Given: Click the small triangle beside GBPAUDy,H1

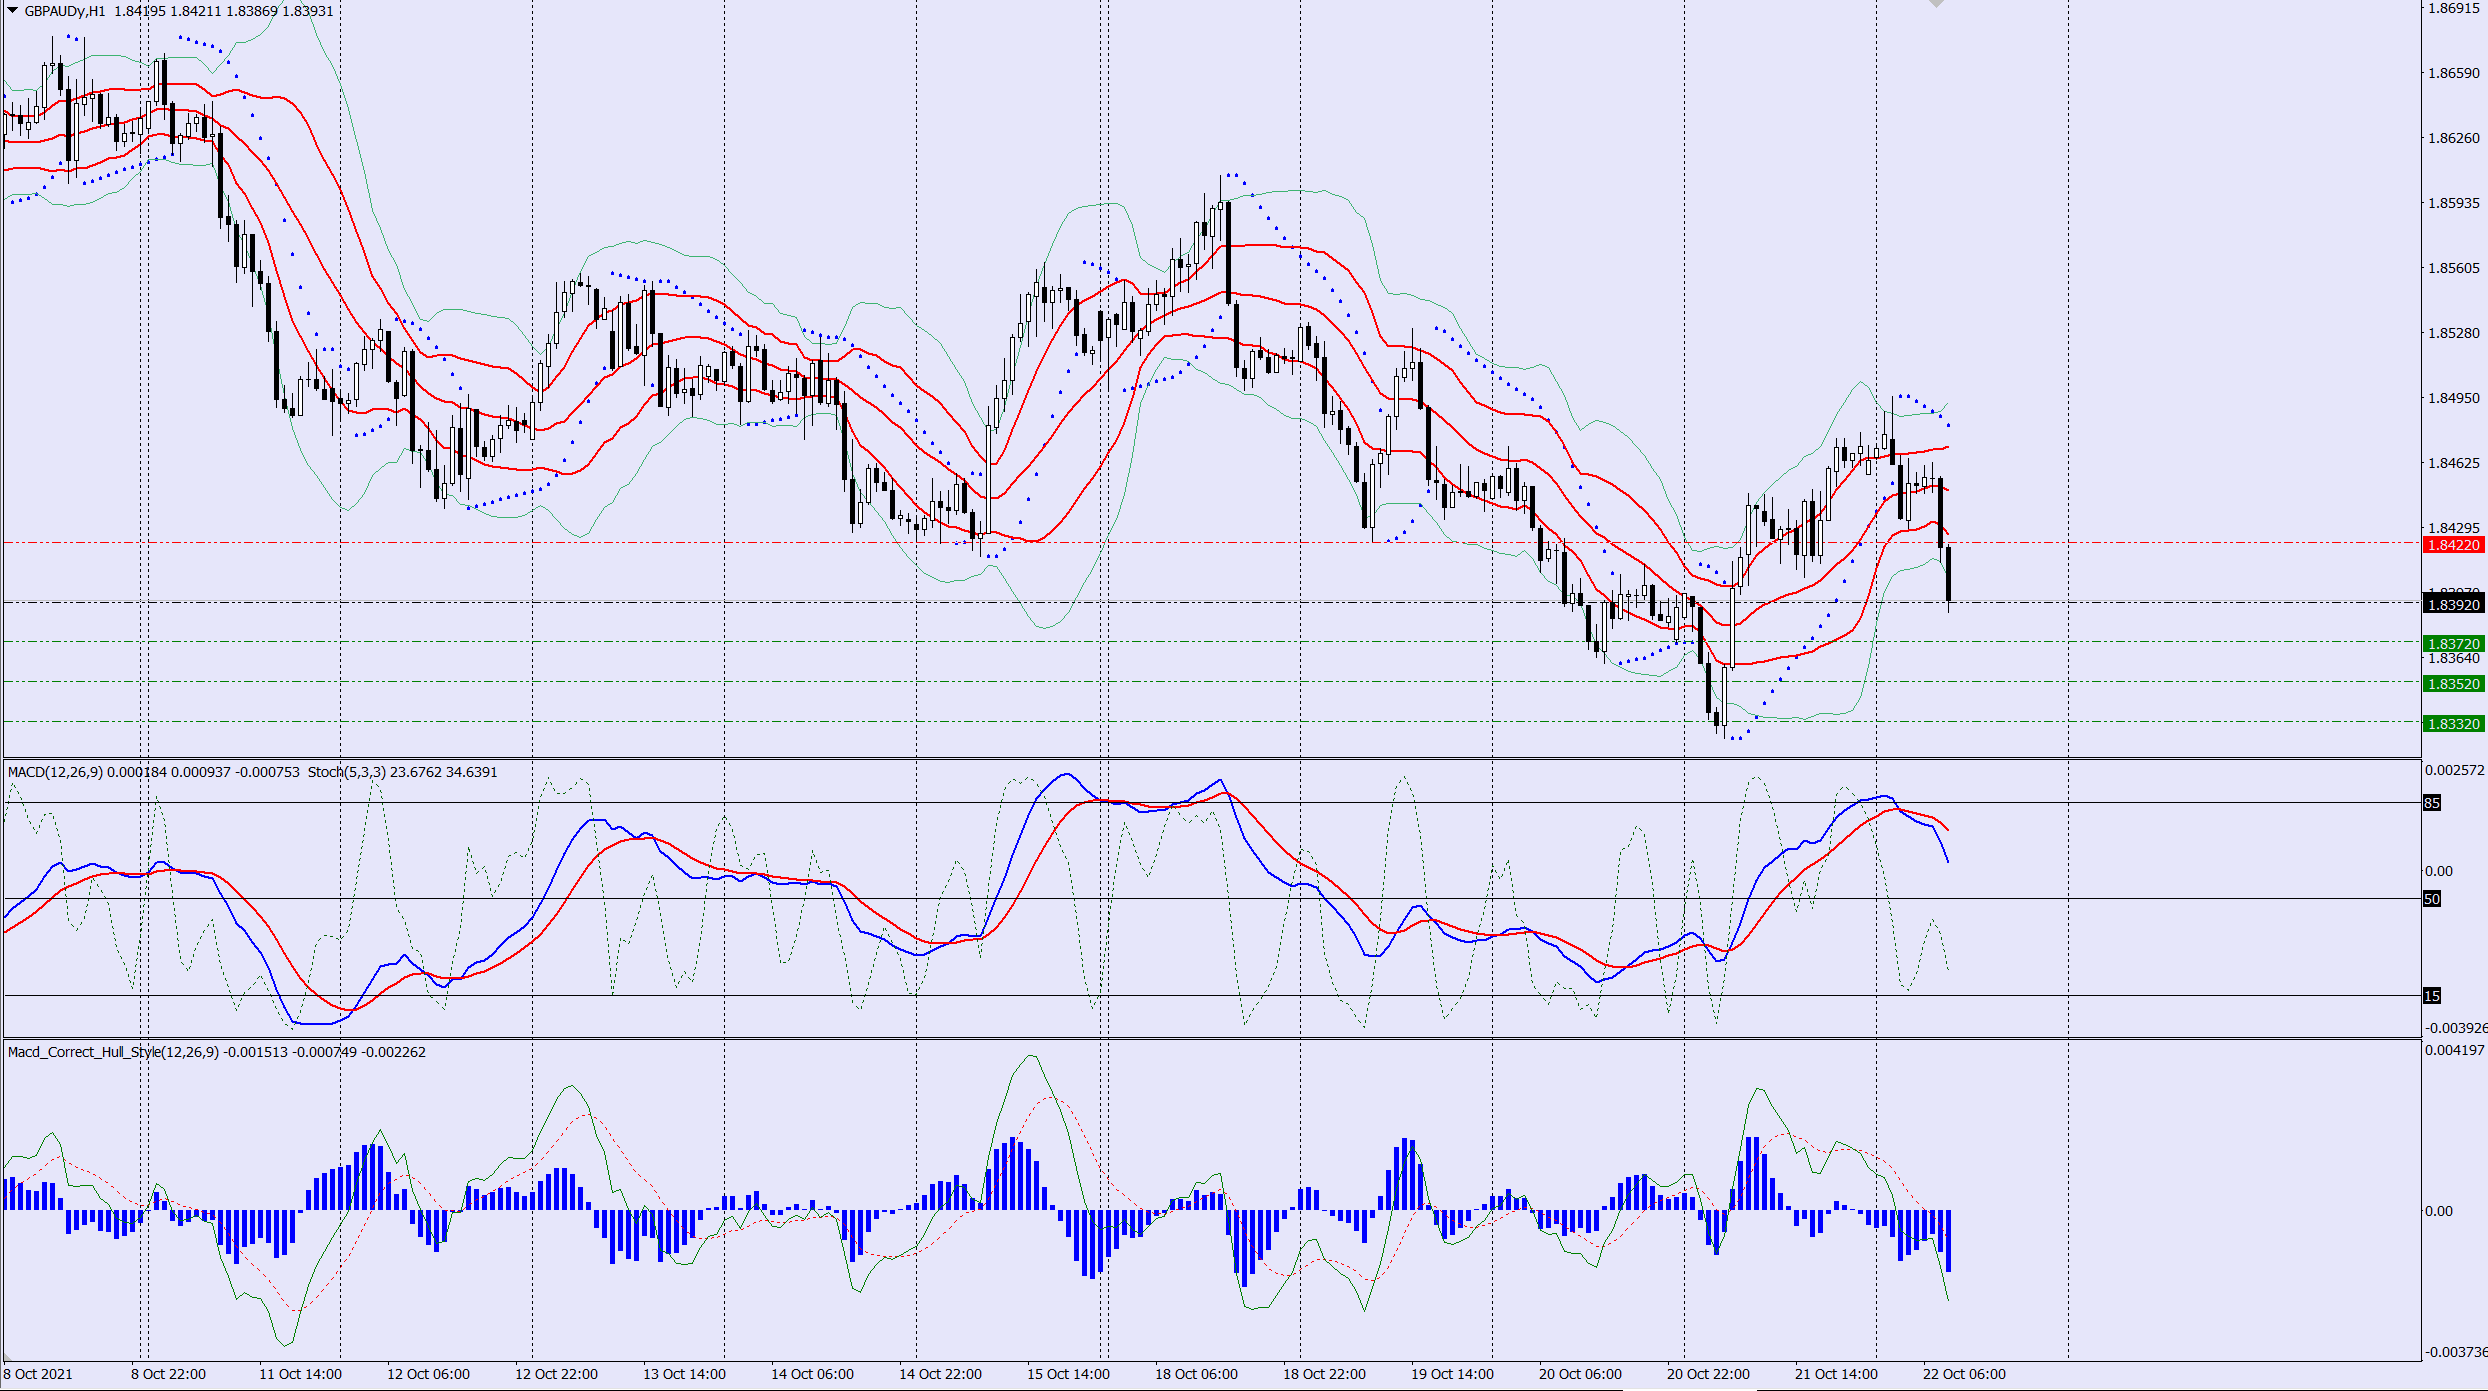Looking at the screenshot, I should [x=13, y=10].
